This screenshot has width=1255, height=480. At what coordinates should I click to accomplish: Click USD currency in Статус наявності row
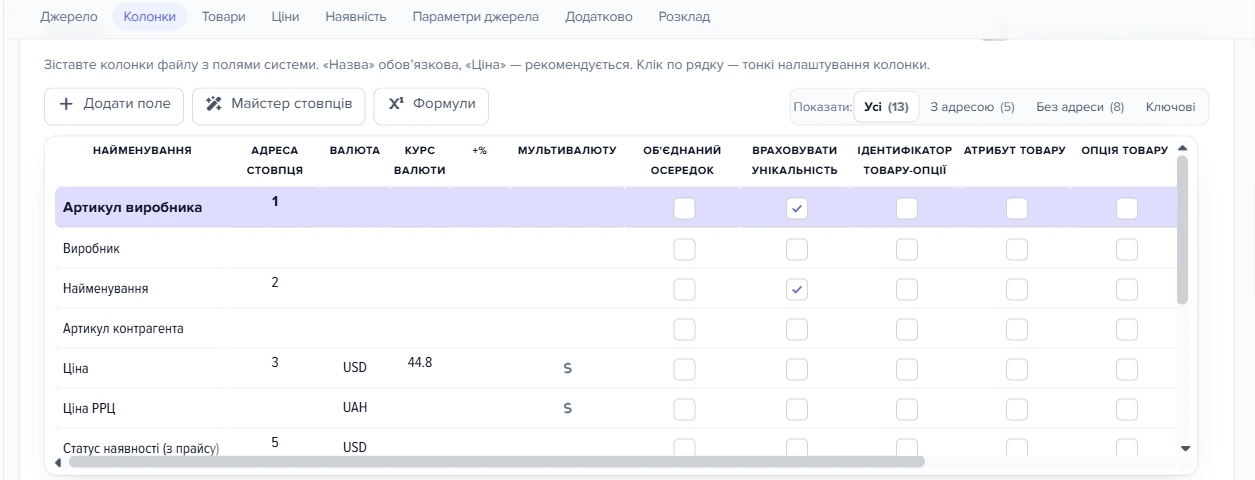click(x=355, y=448)
